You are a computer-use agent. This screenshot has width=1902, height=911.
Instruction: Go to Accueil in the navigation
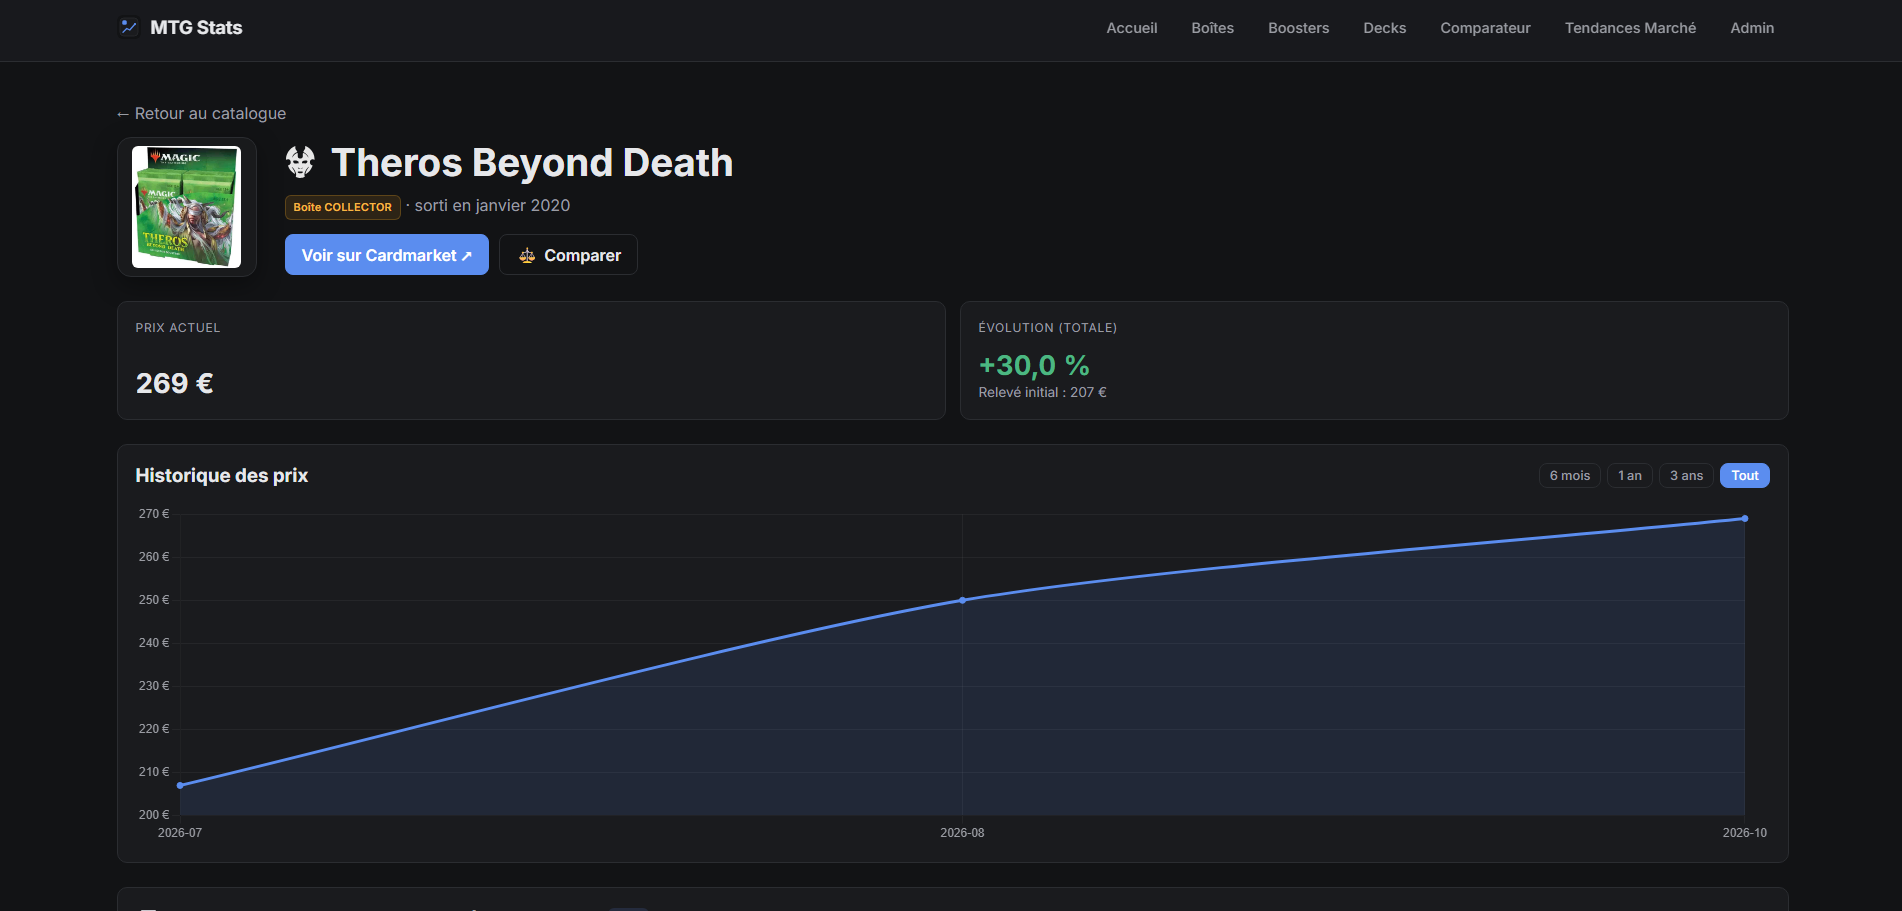point(1132,28)
